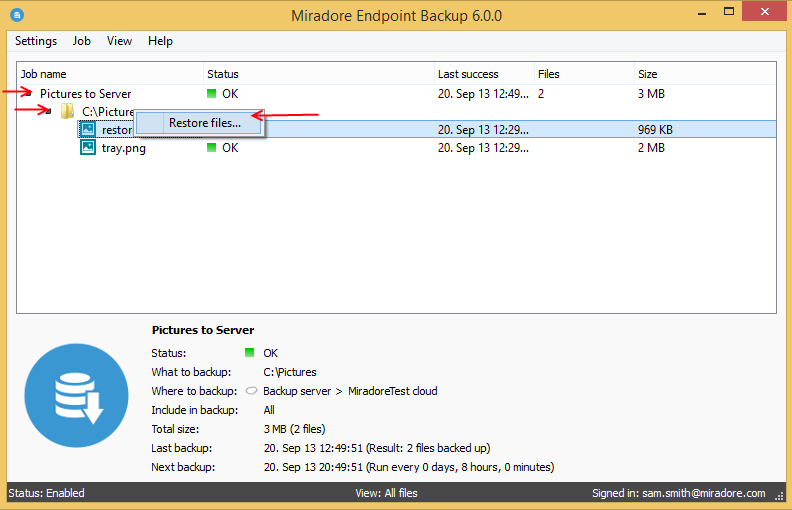Click the tray.png image file icon
Screen dimensions: 792x510
click(88, 147)
